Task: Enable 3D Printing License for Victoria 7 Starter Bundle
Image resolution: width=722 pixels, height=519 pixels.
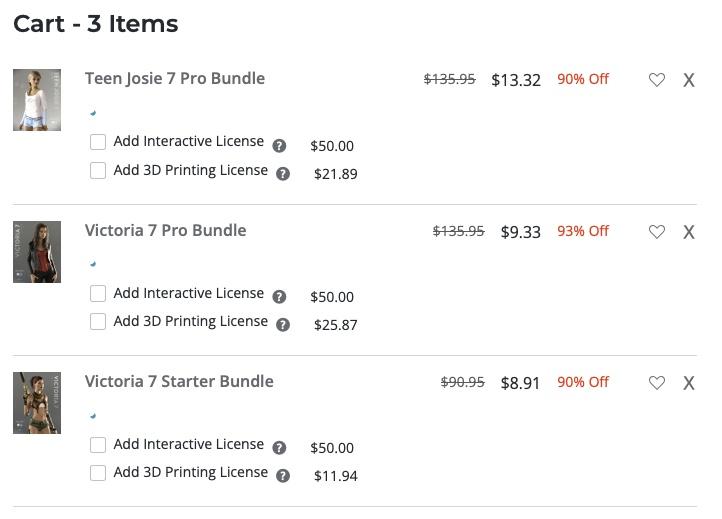Action: point(98,473)
